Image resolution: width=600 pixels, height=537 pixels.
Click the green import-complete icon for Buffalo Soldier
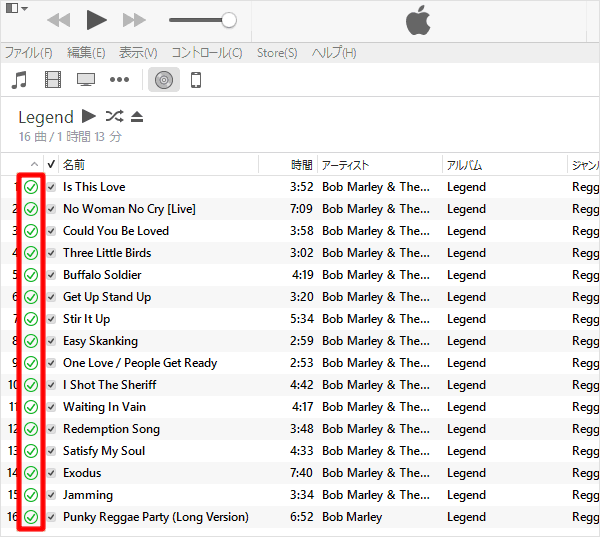31,275
